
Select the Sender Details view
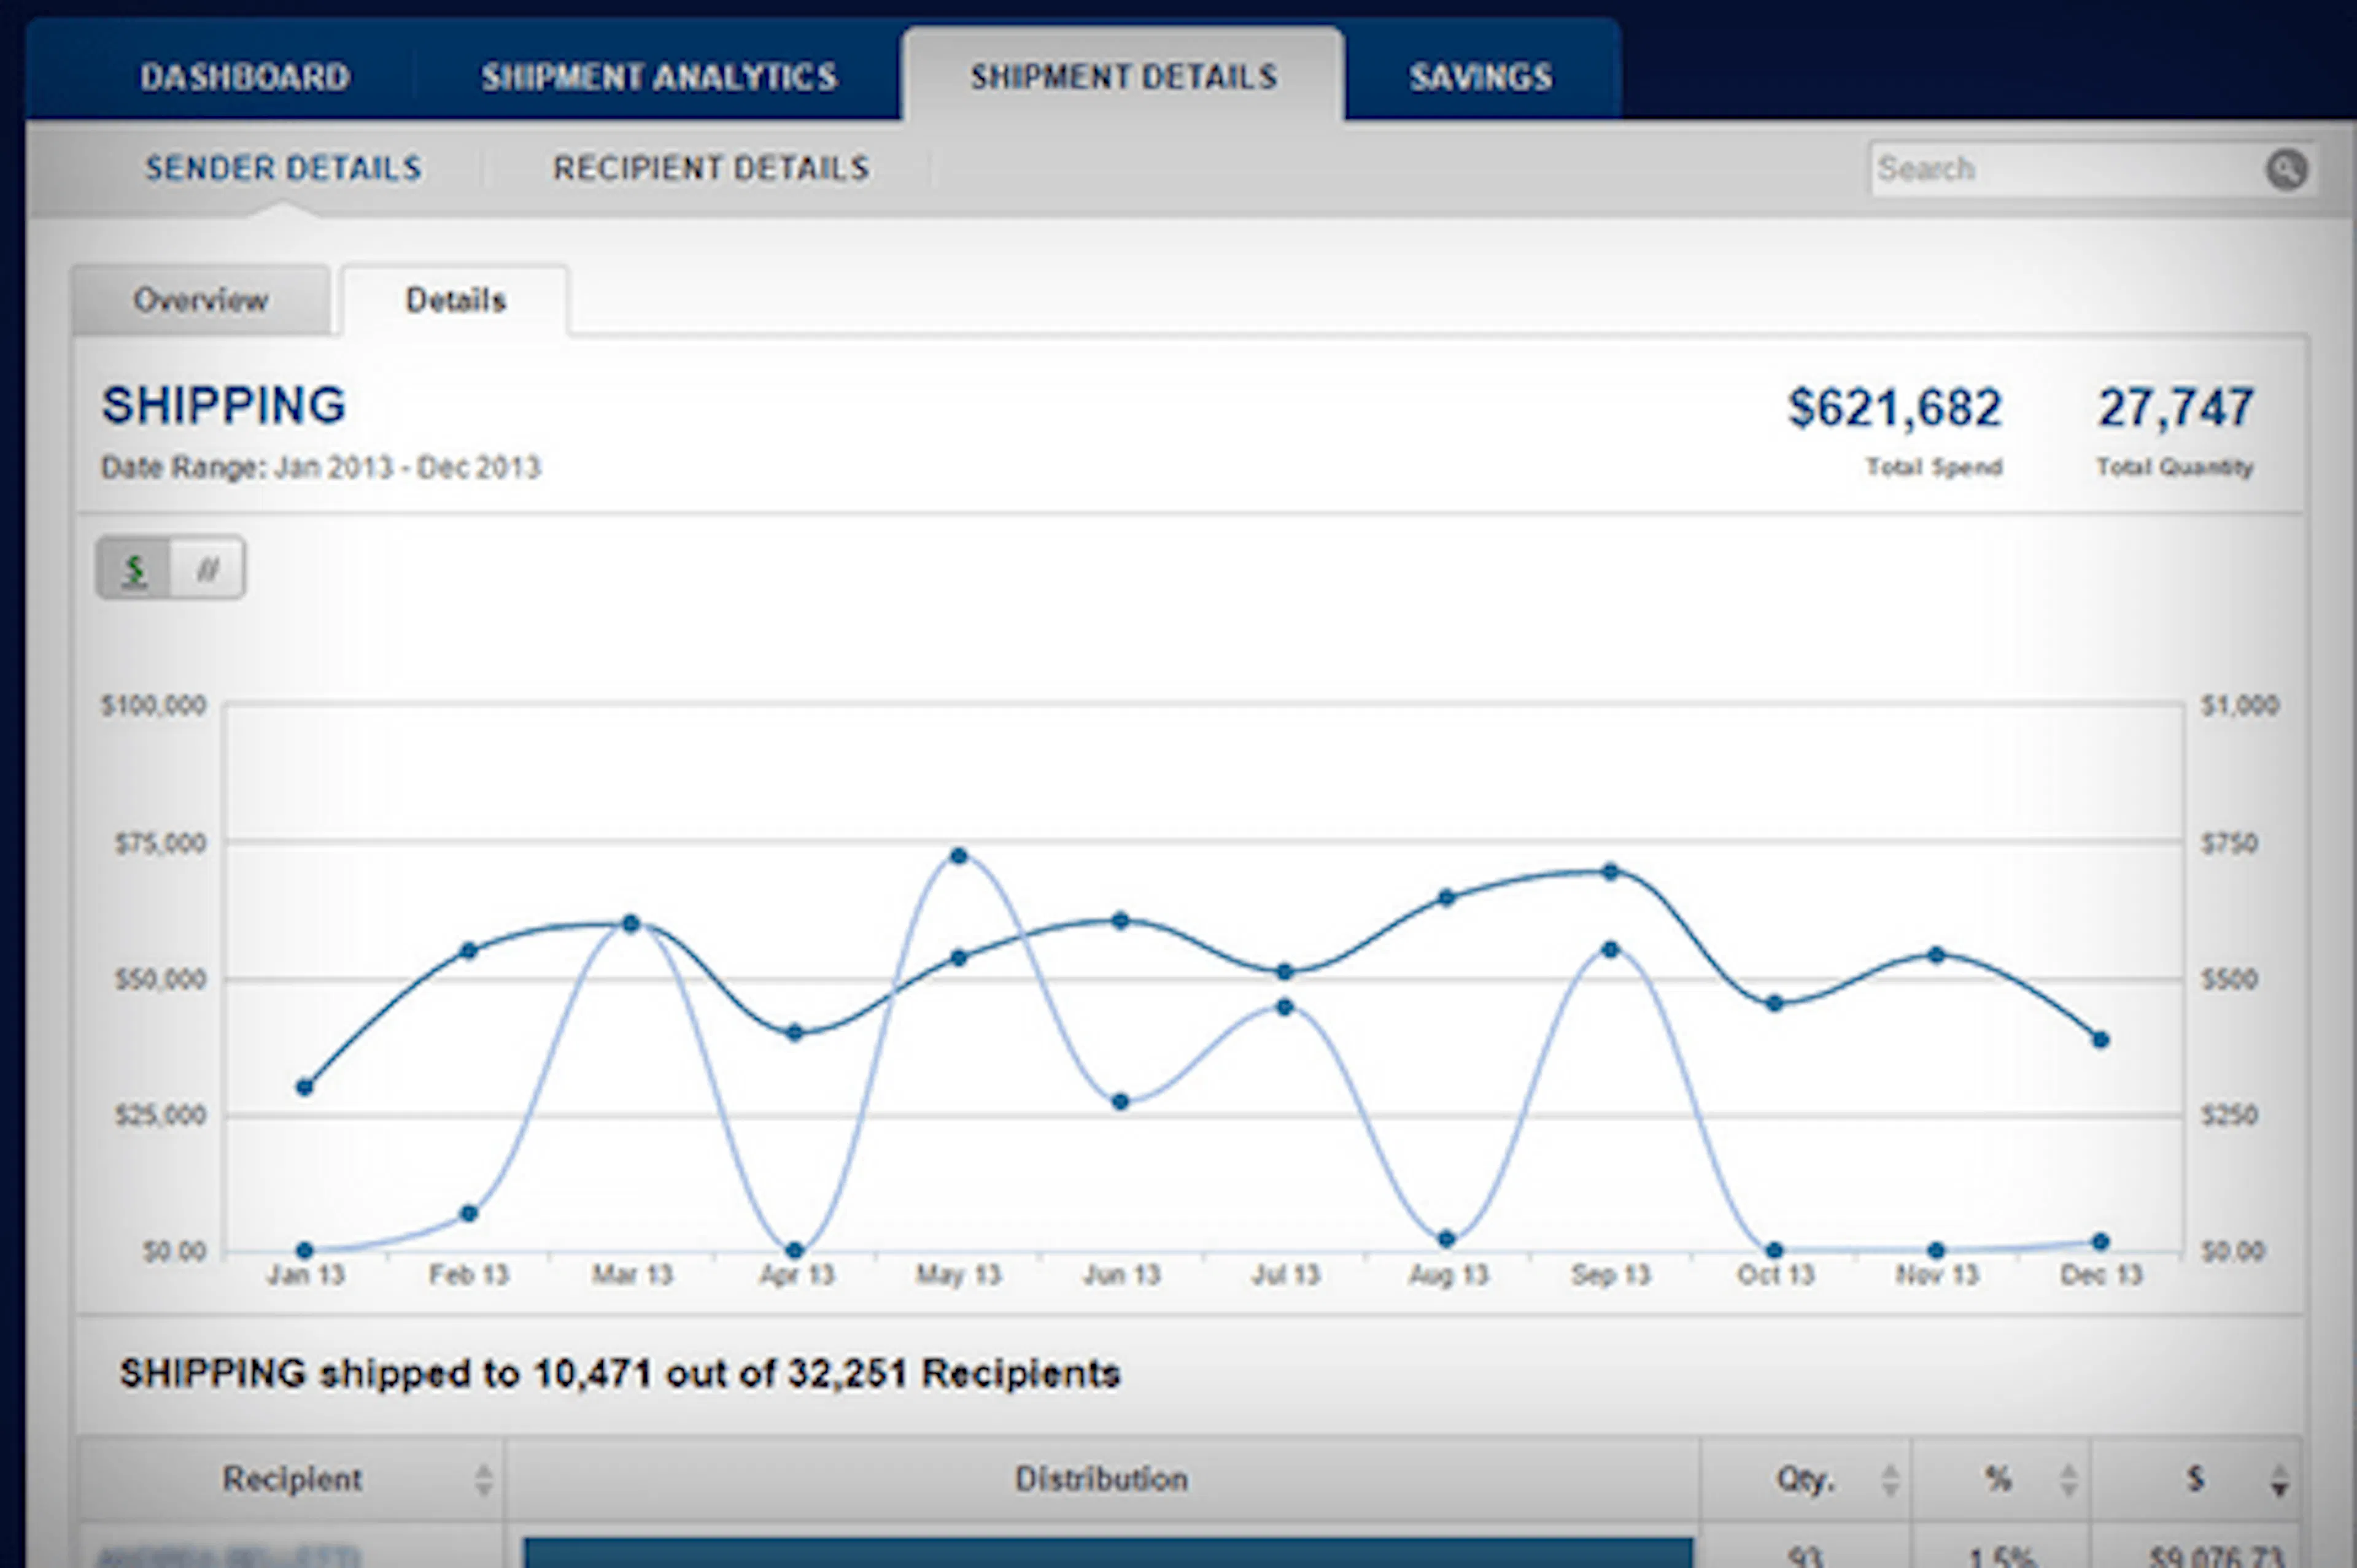point(284,168)
